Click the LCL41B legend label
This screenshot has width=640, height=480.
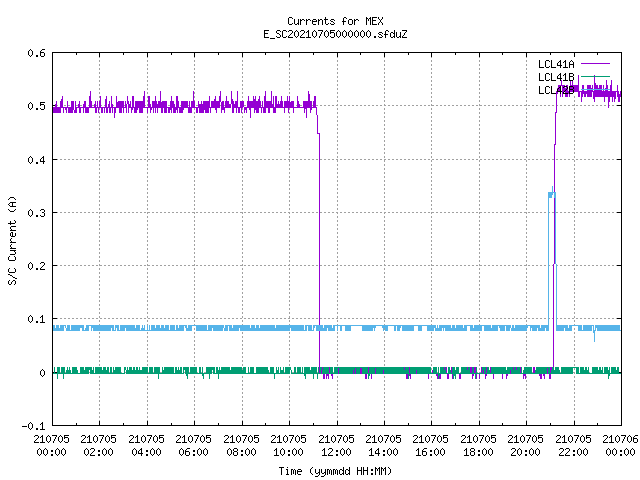[x=556, y=77]
